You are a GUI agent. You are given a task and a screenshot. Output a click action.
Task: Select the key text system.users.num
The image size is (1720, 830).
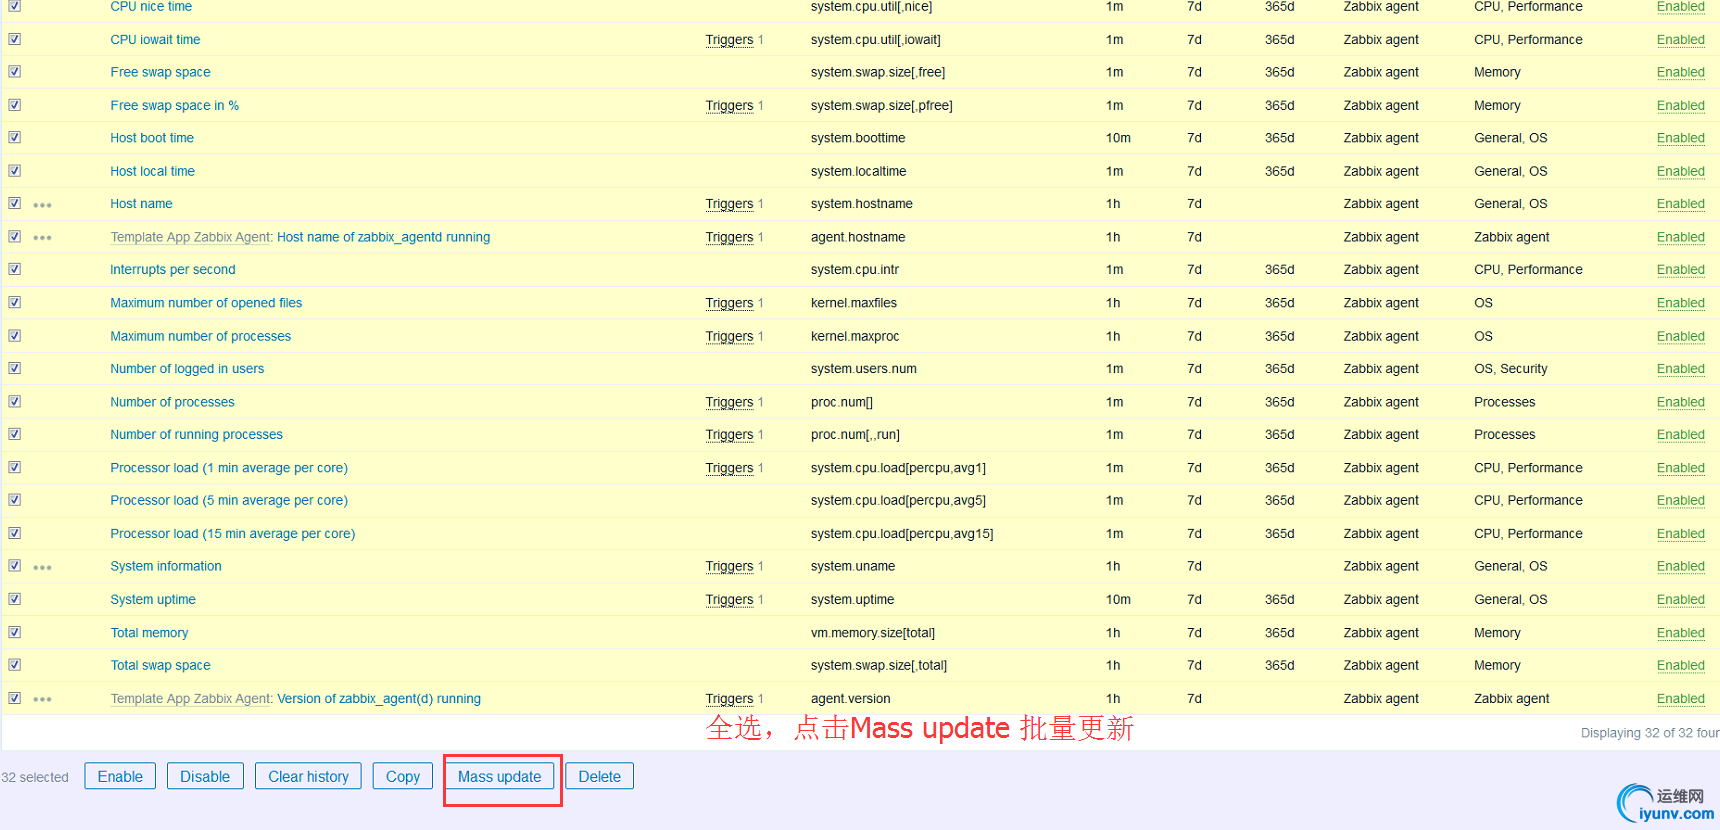[x=864, y=369]
